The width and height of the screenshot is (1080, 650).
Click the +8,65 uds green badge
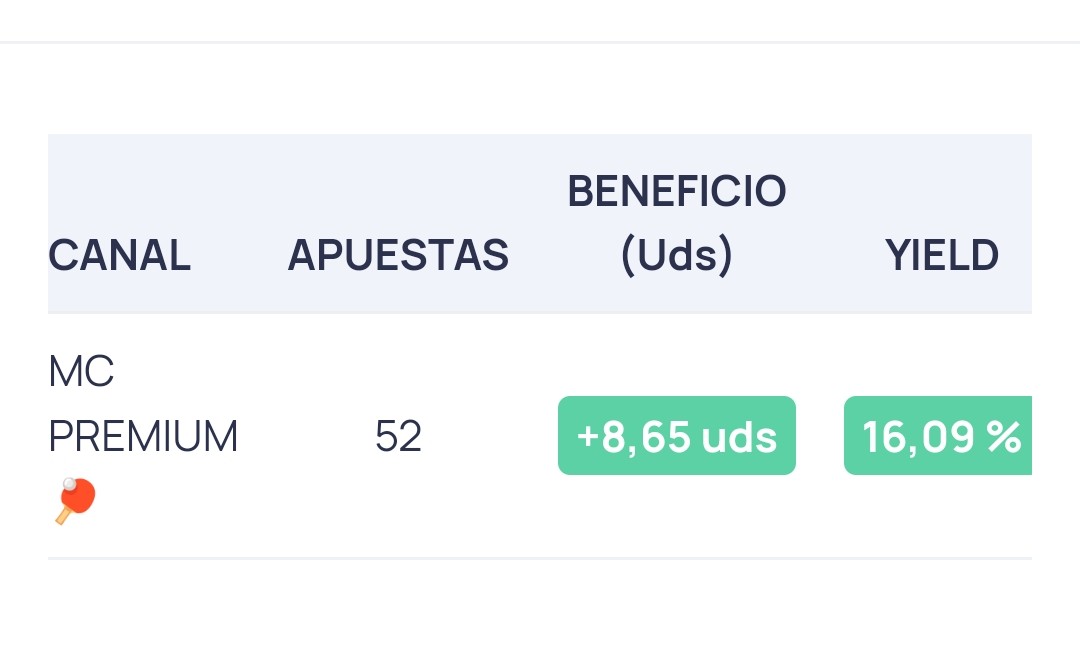click(x=676, y=435)
